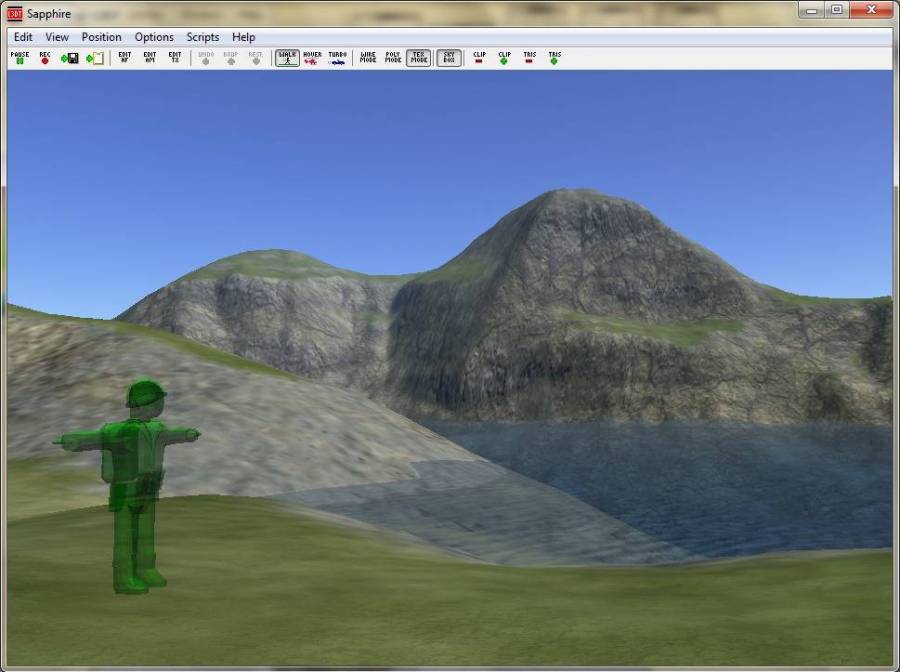Enable WALK movement mode
The height and width of the screenshot is (672, 900).
pos(288,57)
